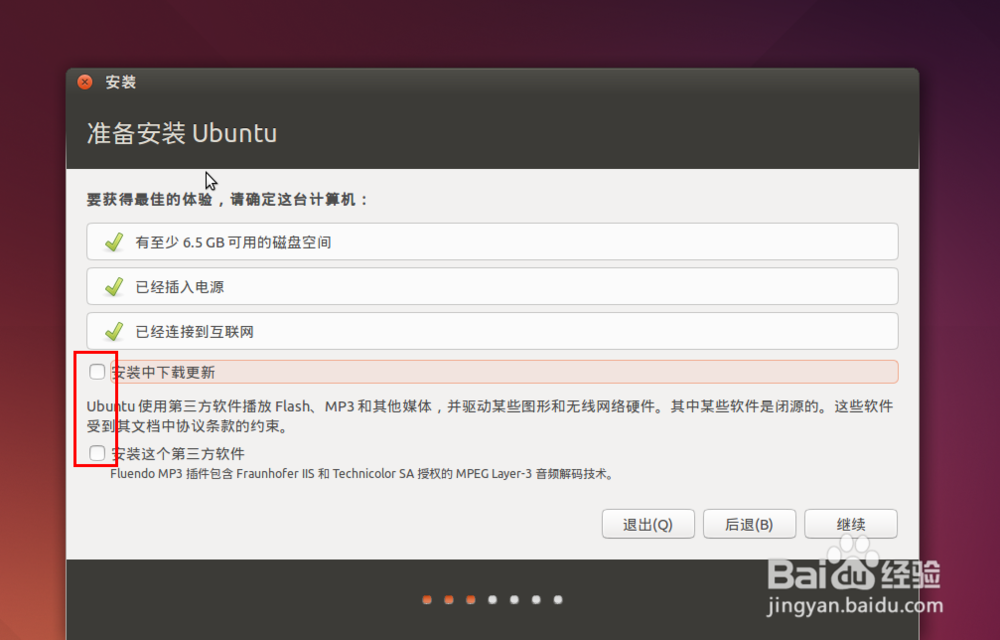Click 退出(Q) to quit the installer

tap(648, 523)
